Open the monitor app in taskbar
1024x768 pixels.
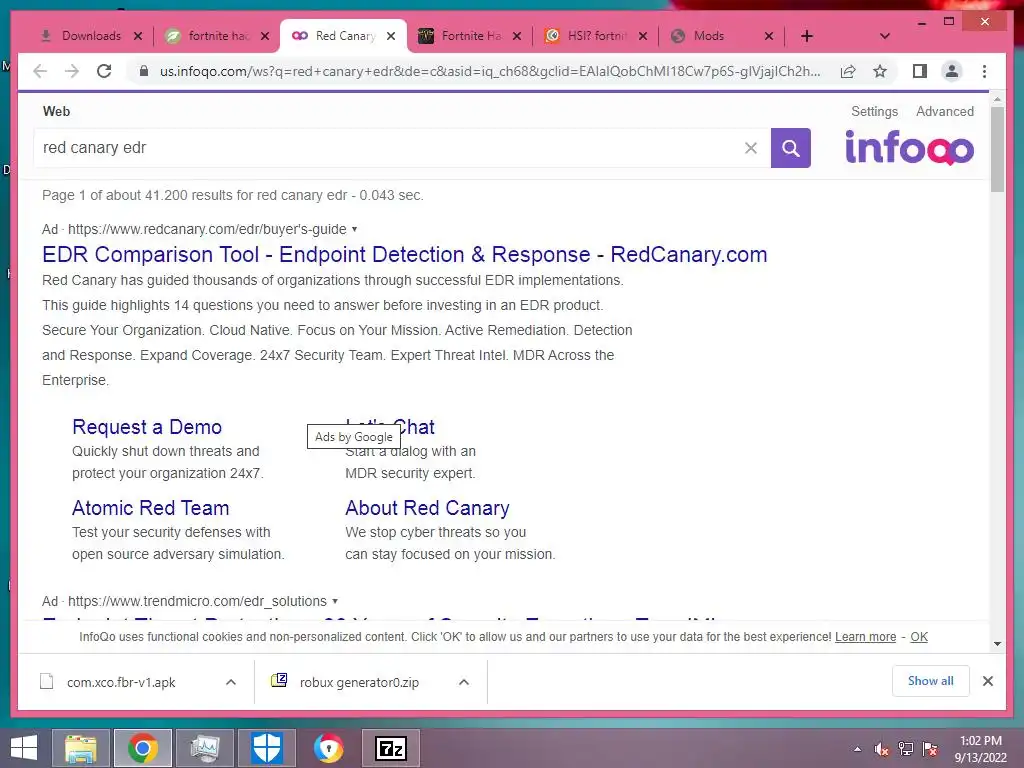pos(204,748)
